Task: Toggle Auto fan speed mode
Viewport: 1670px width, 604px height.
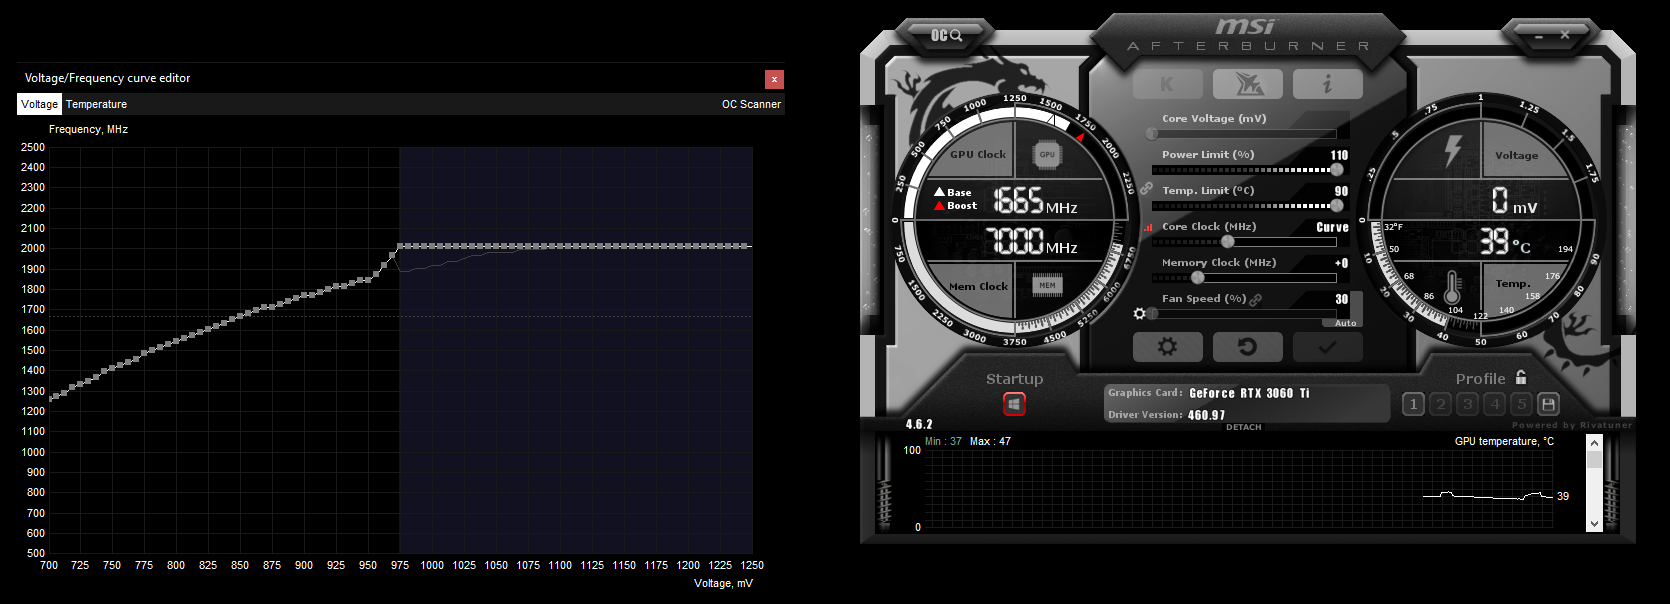Action: point(1345,323)
